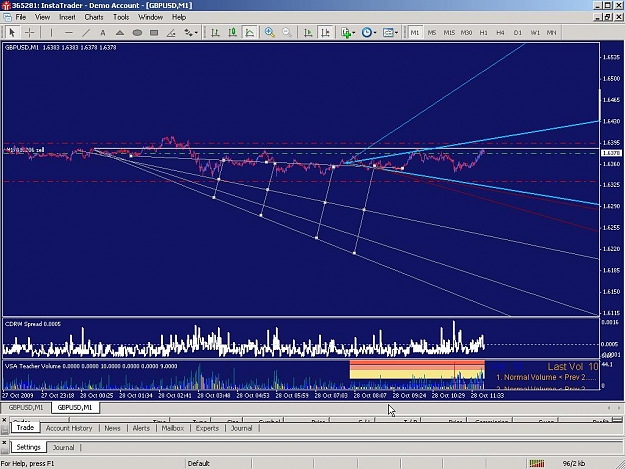Open the Charts menu
The width and height of the screenshot is (625, 469).
94,17
